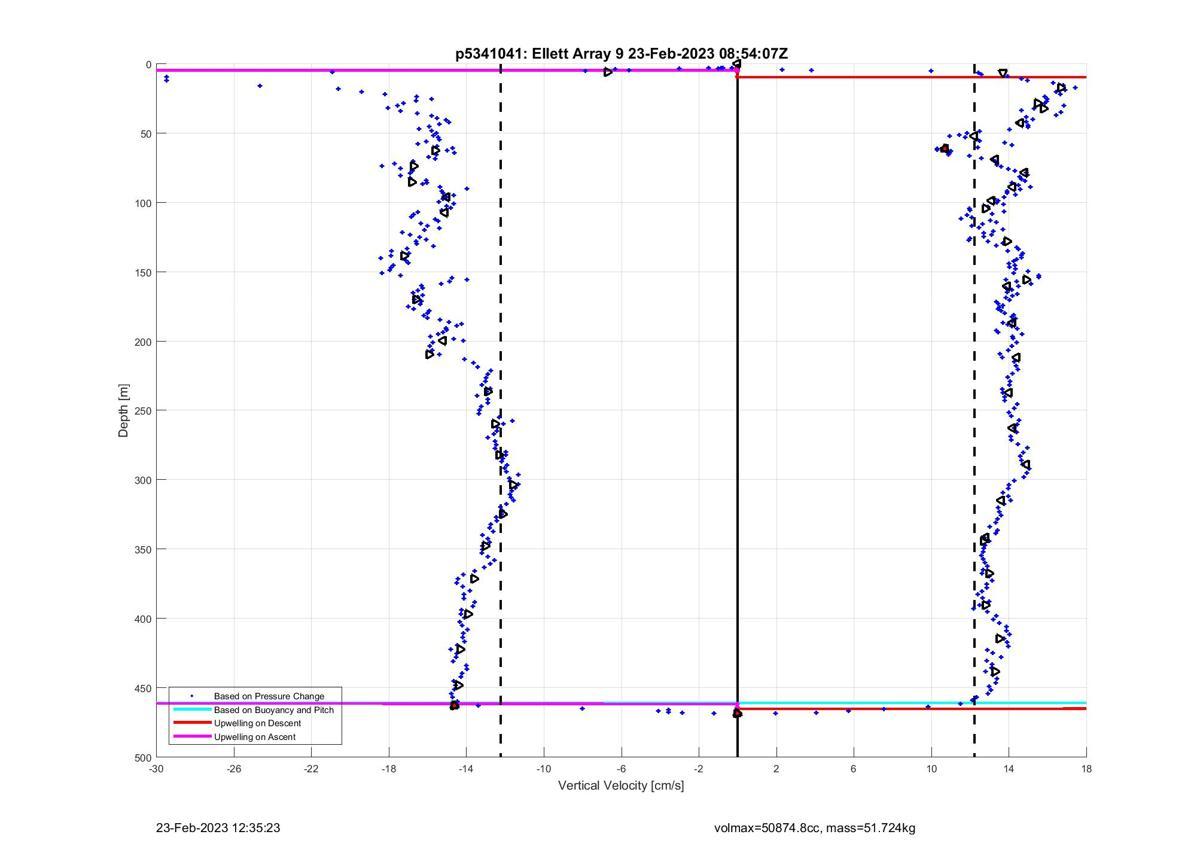Click x-axis tick label '6'
The width and height of the screenshot is (1200, 851).
point(854,769)
